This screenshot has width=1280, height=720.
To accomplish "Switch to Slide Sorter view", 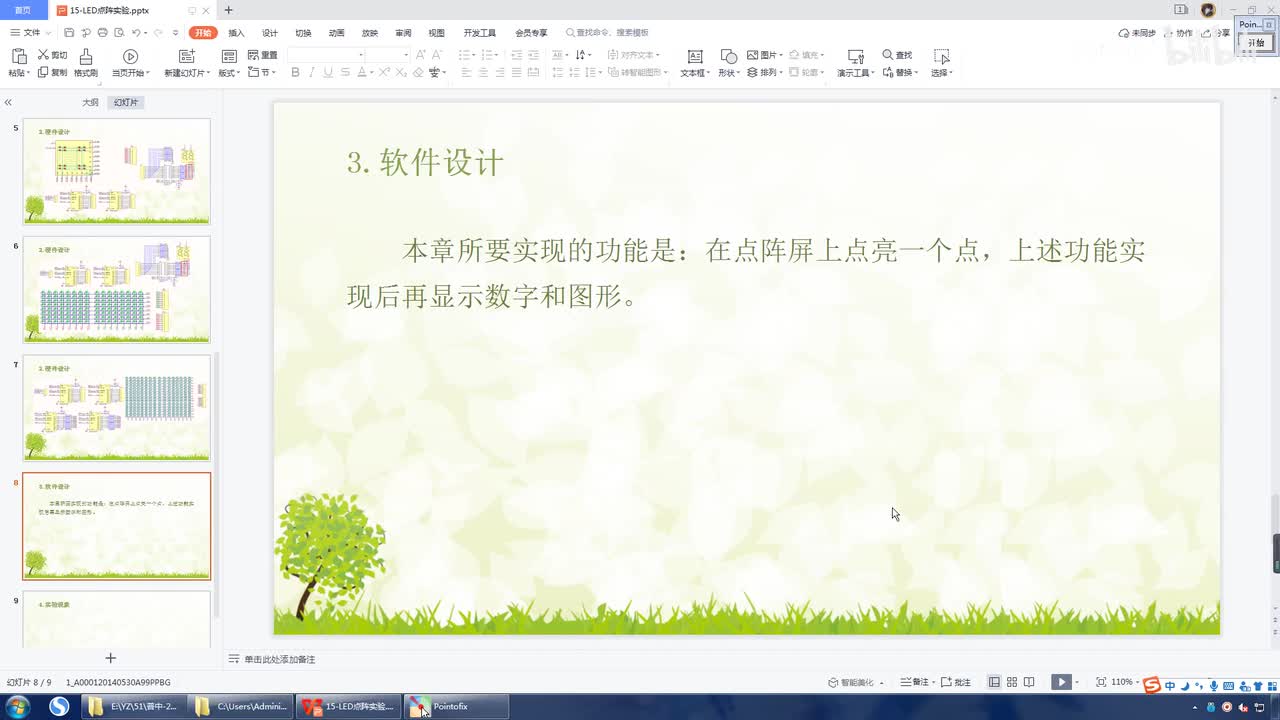I will click(1012, 682).
